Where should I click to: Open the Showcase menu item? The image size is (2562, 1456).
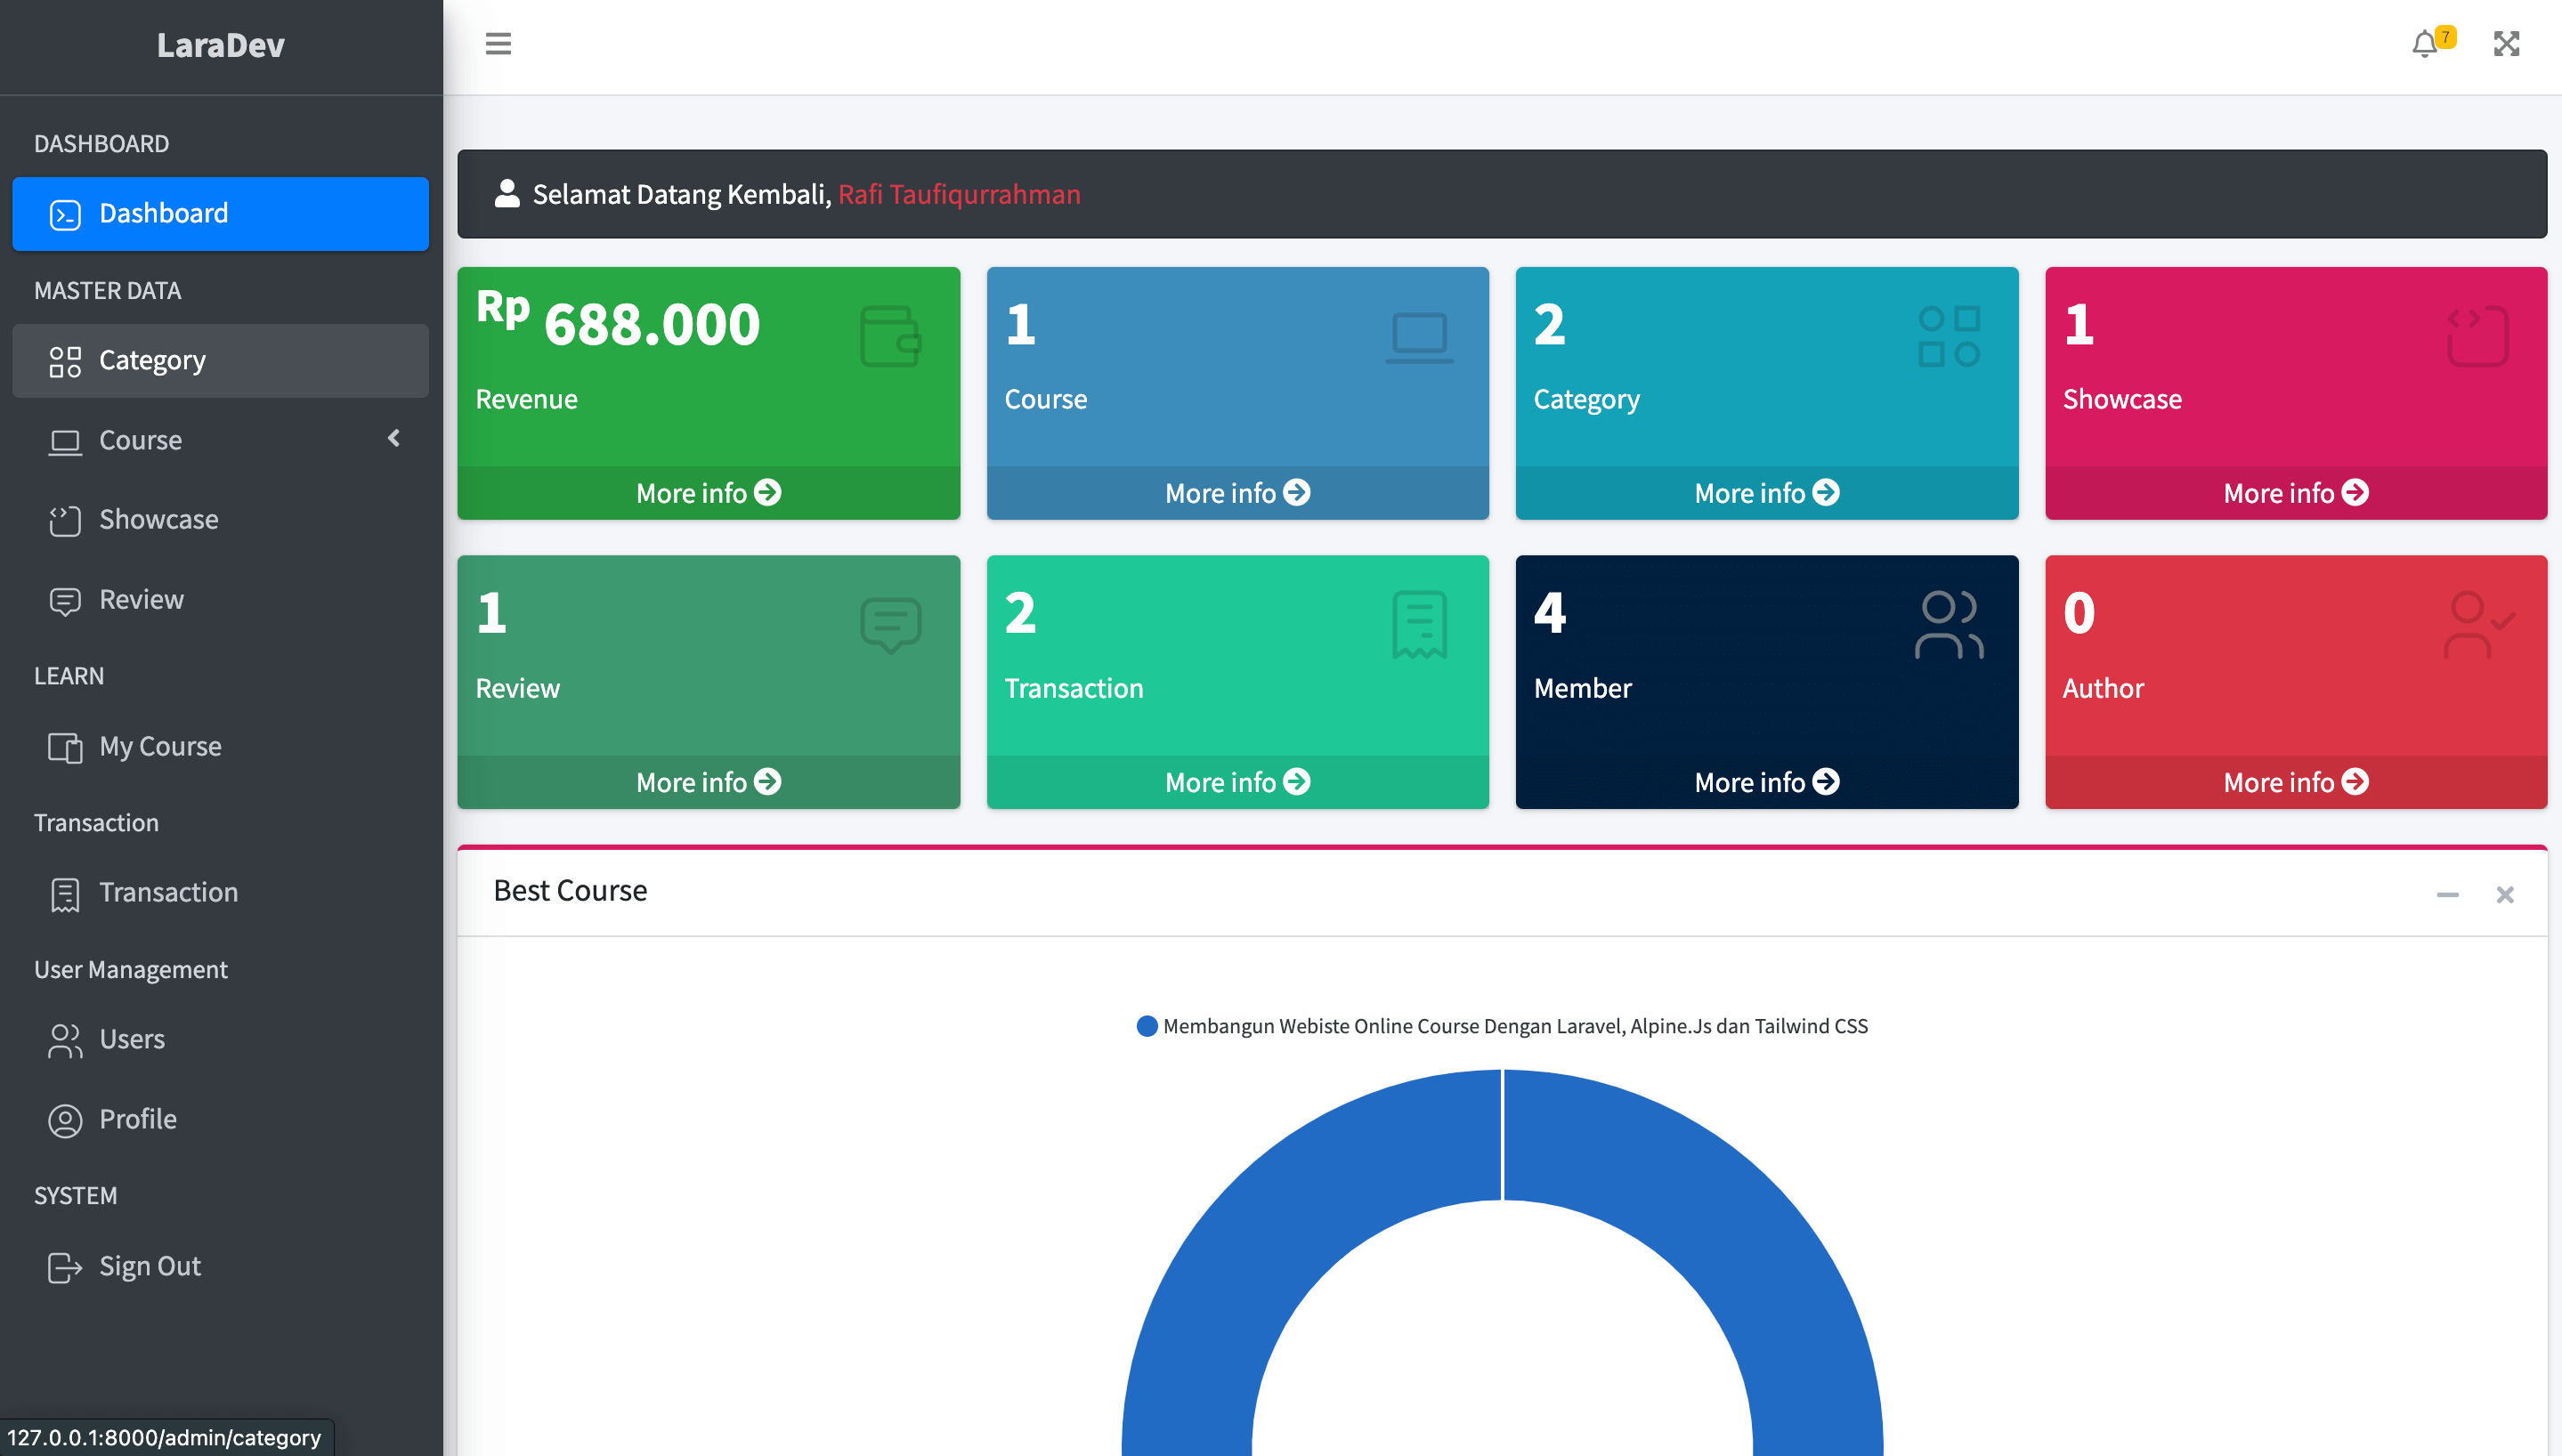(x=220, y=520)
